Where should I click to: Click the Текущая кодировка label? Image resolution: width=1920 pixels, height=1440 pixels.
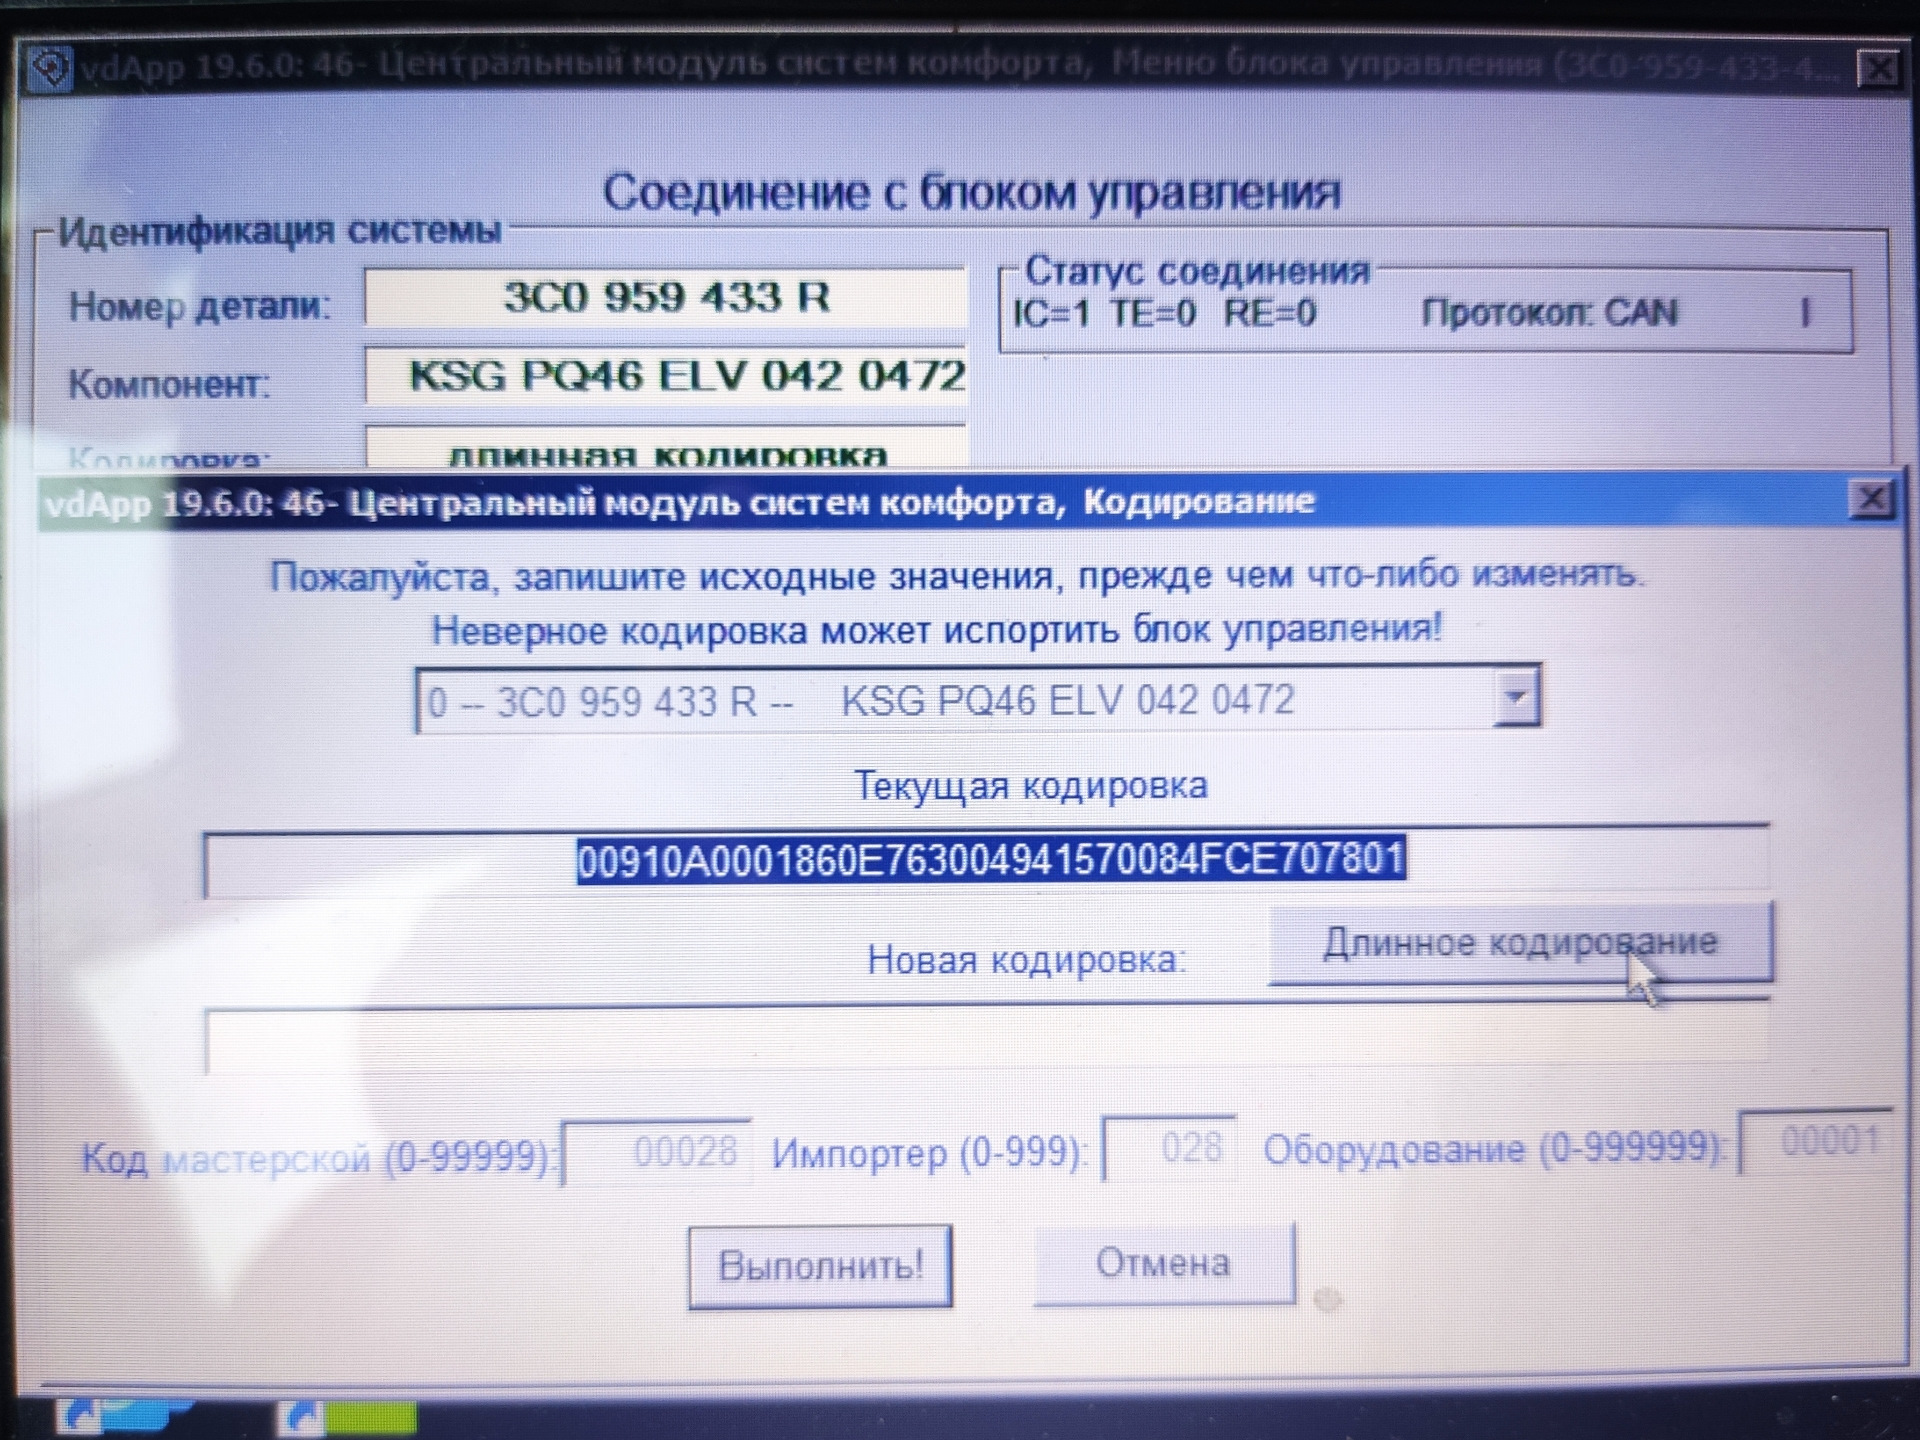coord(1031,785)
